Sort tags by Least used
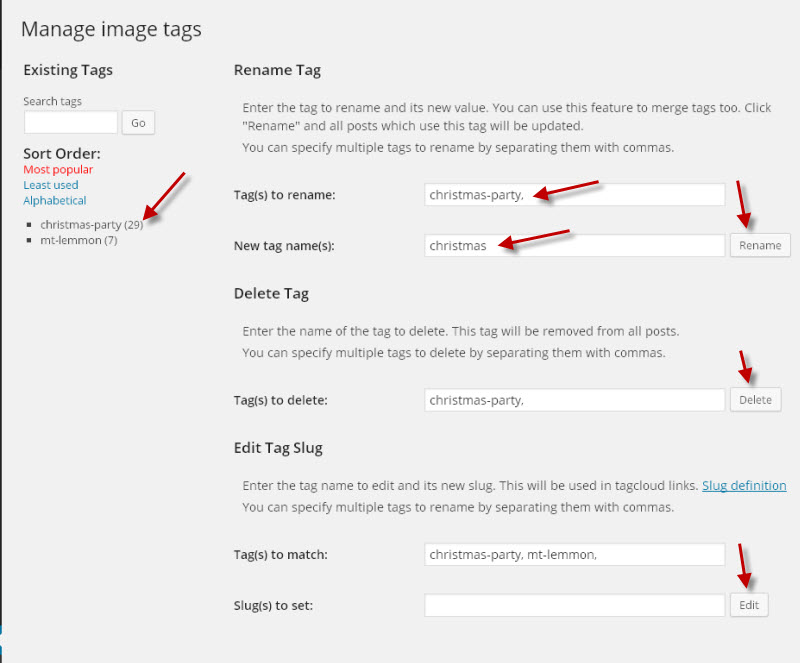Viewport: 800px width, 663px height. [x=51, y=185]
